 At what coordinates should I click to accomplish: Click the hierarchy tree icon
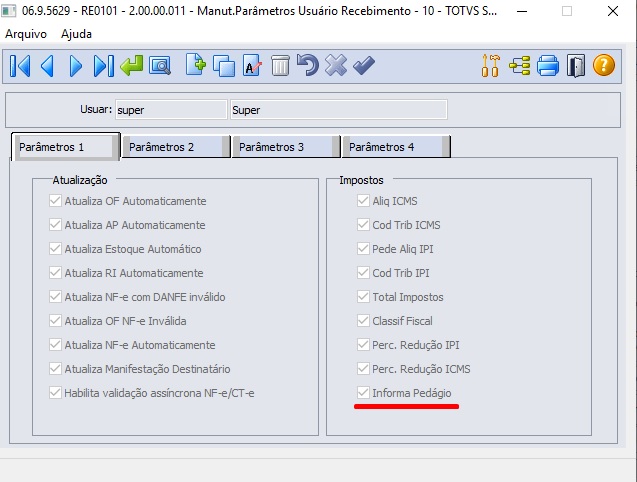[x=520, y=65]
